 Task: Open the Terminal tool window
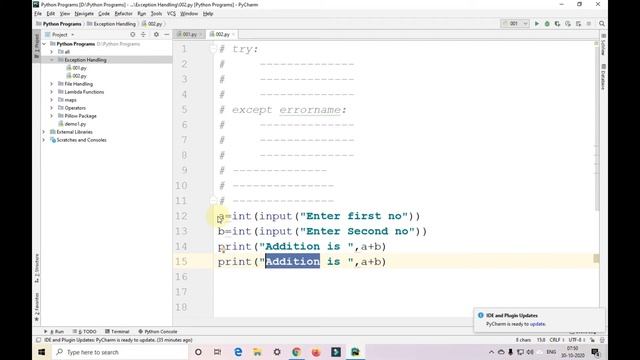pyautogui.click(x=117, y=331)
